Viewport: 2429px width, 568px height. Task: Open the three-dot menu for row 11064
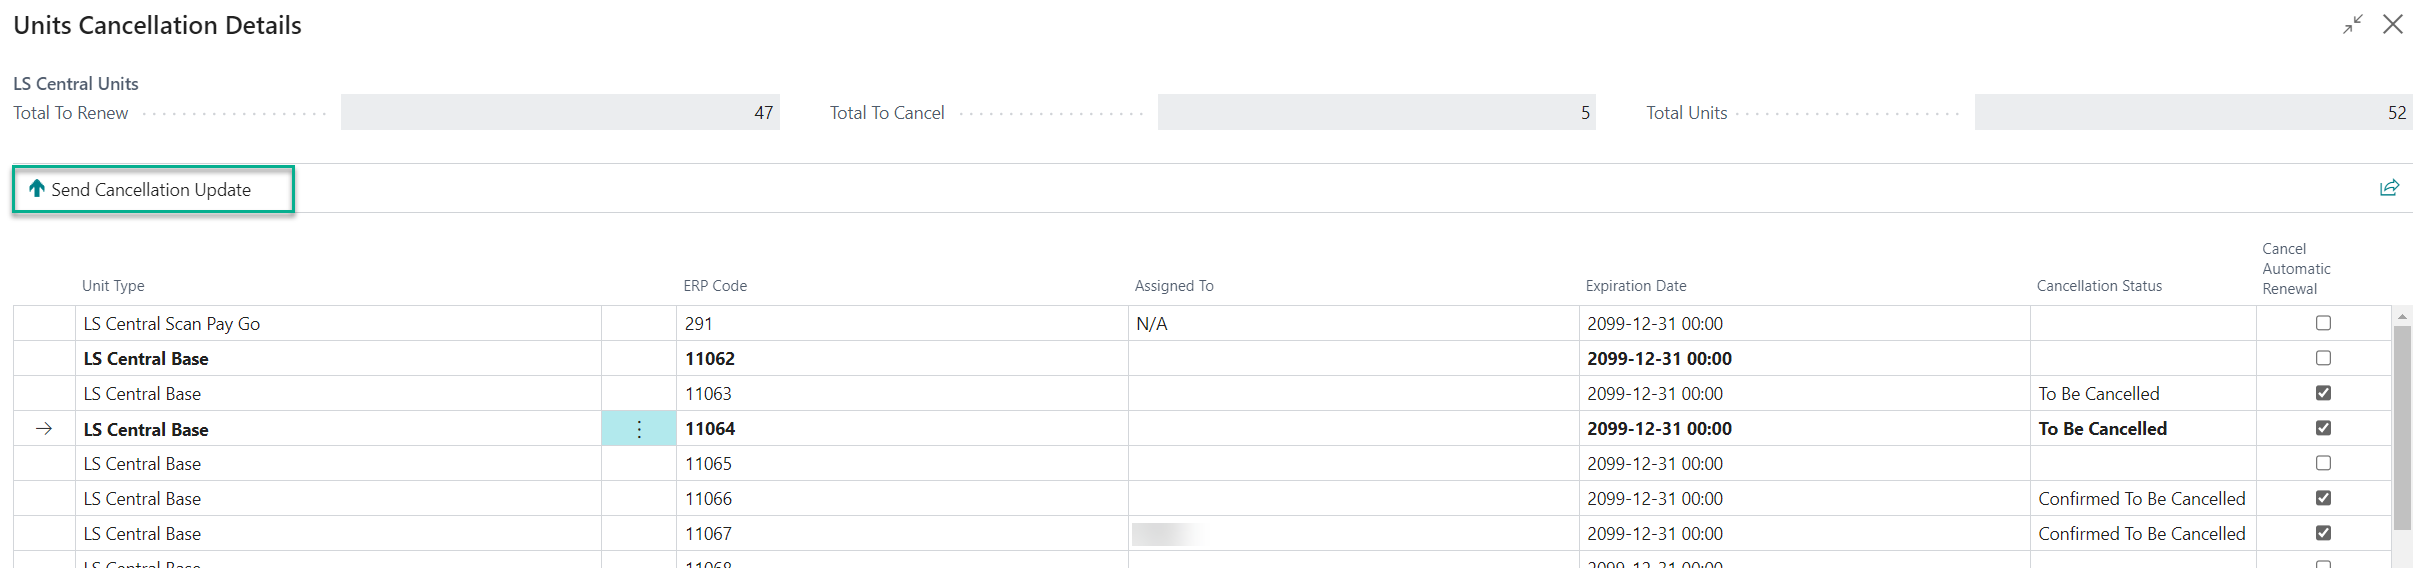(639, 429)
